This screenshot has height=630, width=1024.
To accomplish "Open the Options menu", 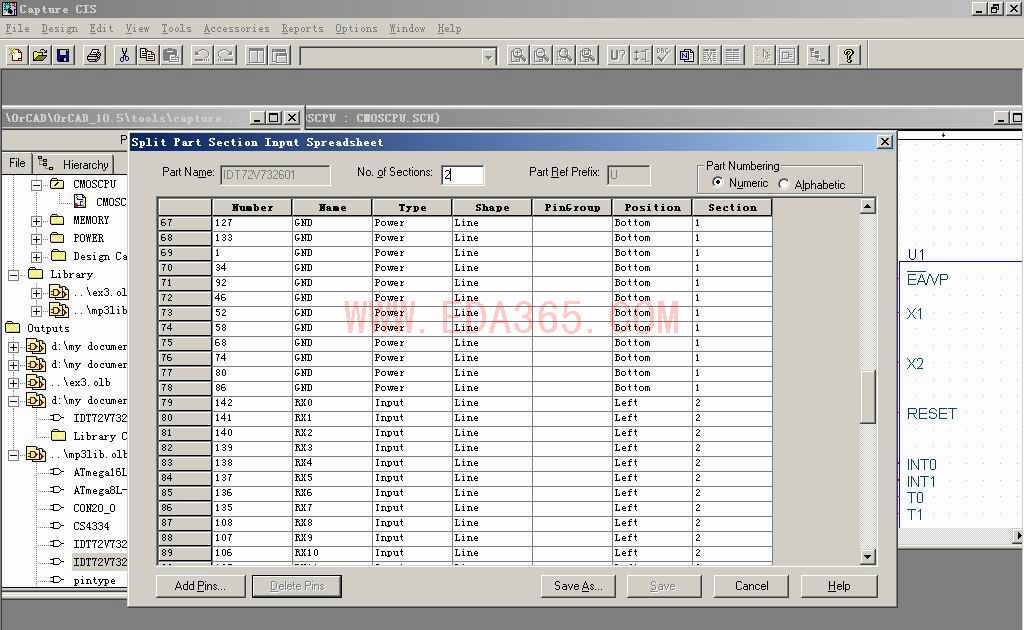I will tap(356, 29).
